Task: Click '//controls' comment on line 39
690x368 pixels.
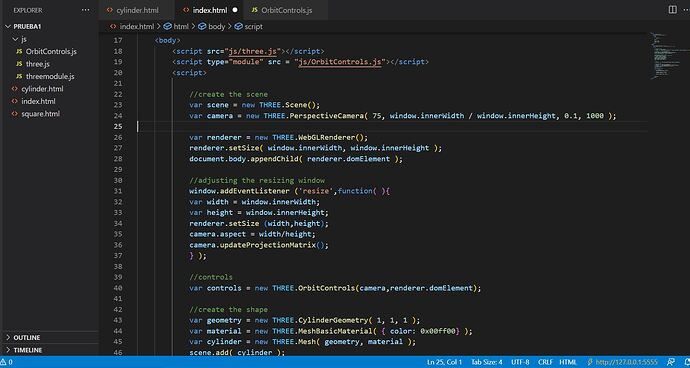Action: click(211, 277)
